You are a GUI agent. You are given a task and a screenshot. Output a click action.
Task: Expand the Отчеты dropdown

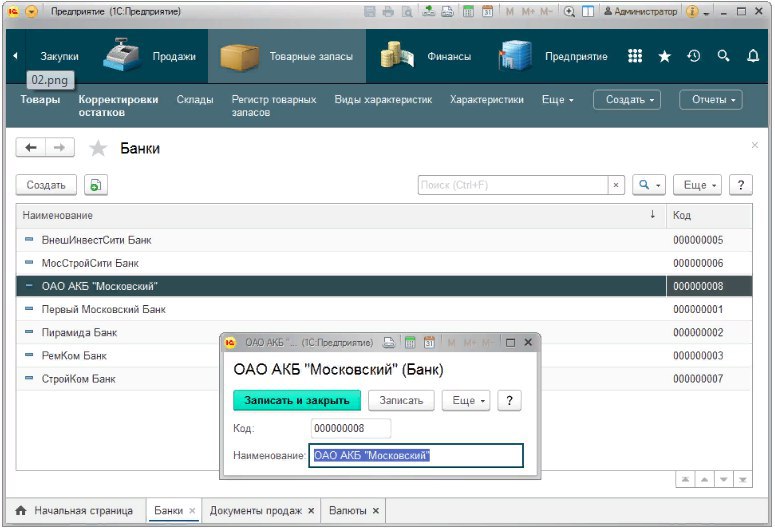(711, 99)
